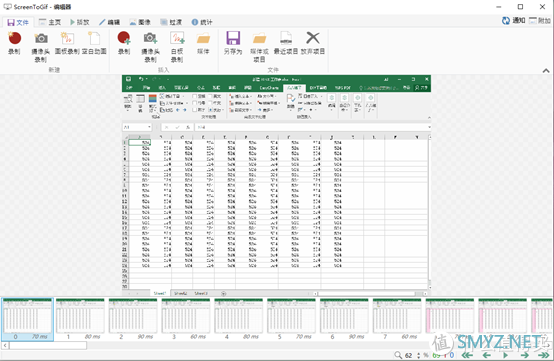The height and width of the screenshot is (361, 554).
Task: Click the '60 ms' delay of frame 3
Action: (x=198, y=337)
